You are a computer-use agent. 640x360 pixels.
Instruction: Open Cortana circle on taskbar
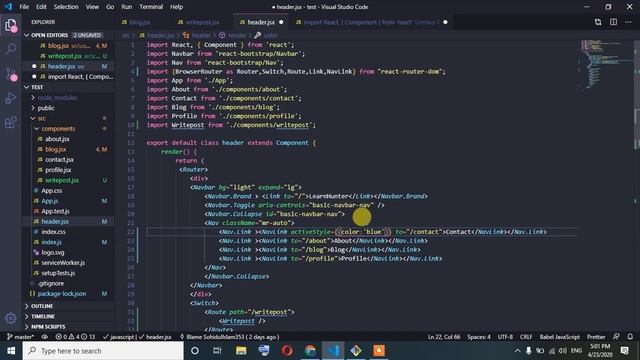[x=195, y=351]
